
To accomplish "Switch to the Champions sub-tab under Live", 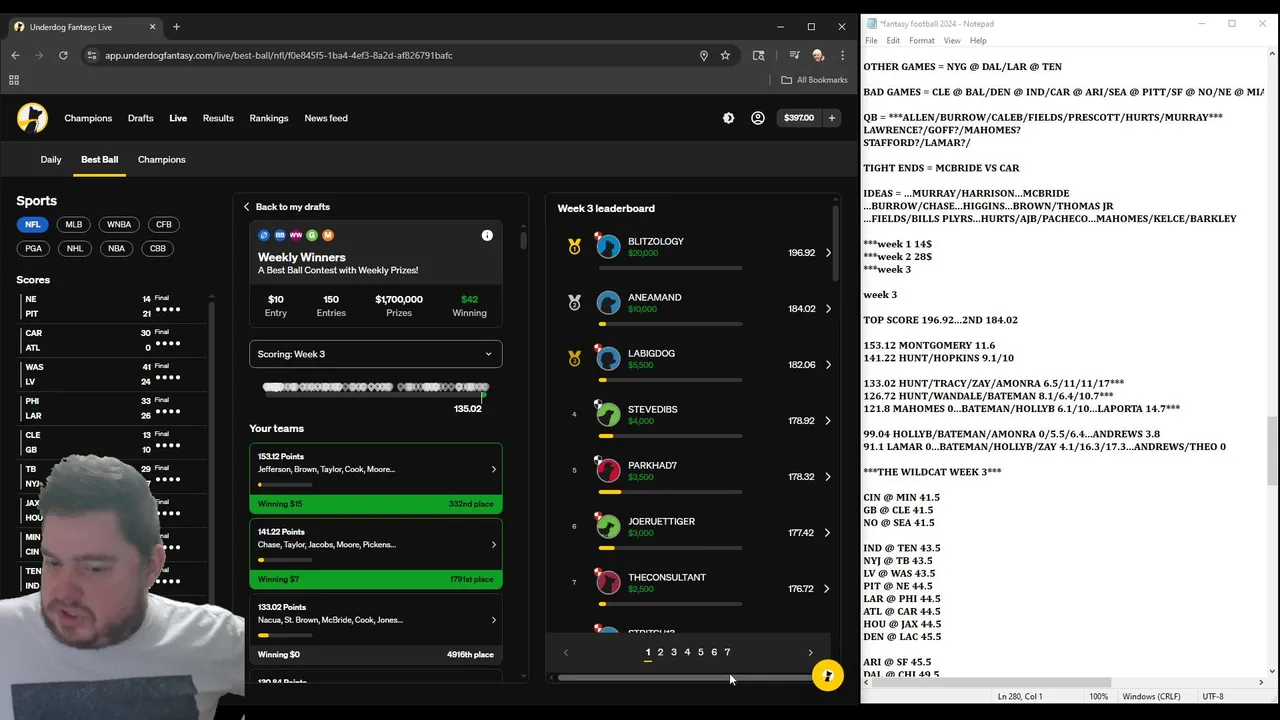I will click(162, 159).
